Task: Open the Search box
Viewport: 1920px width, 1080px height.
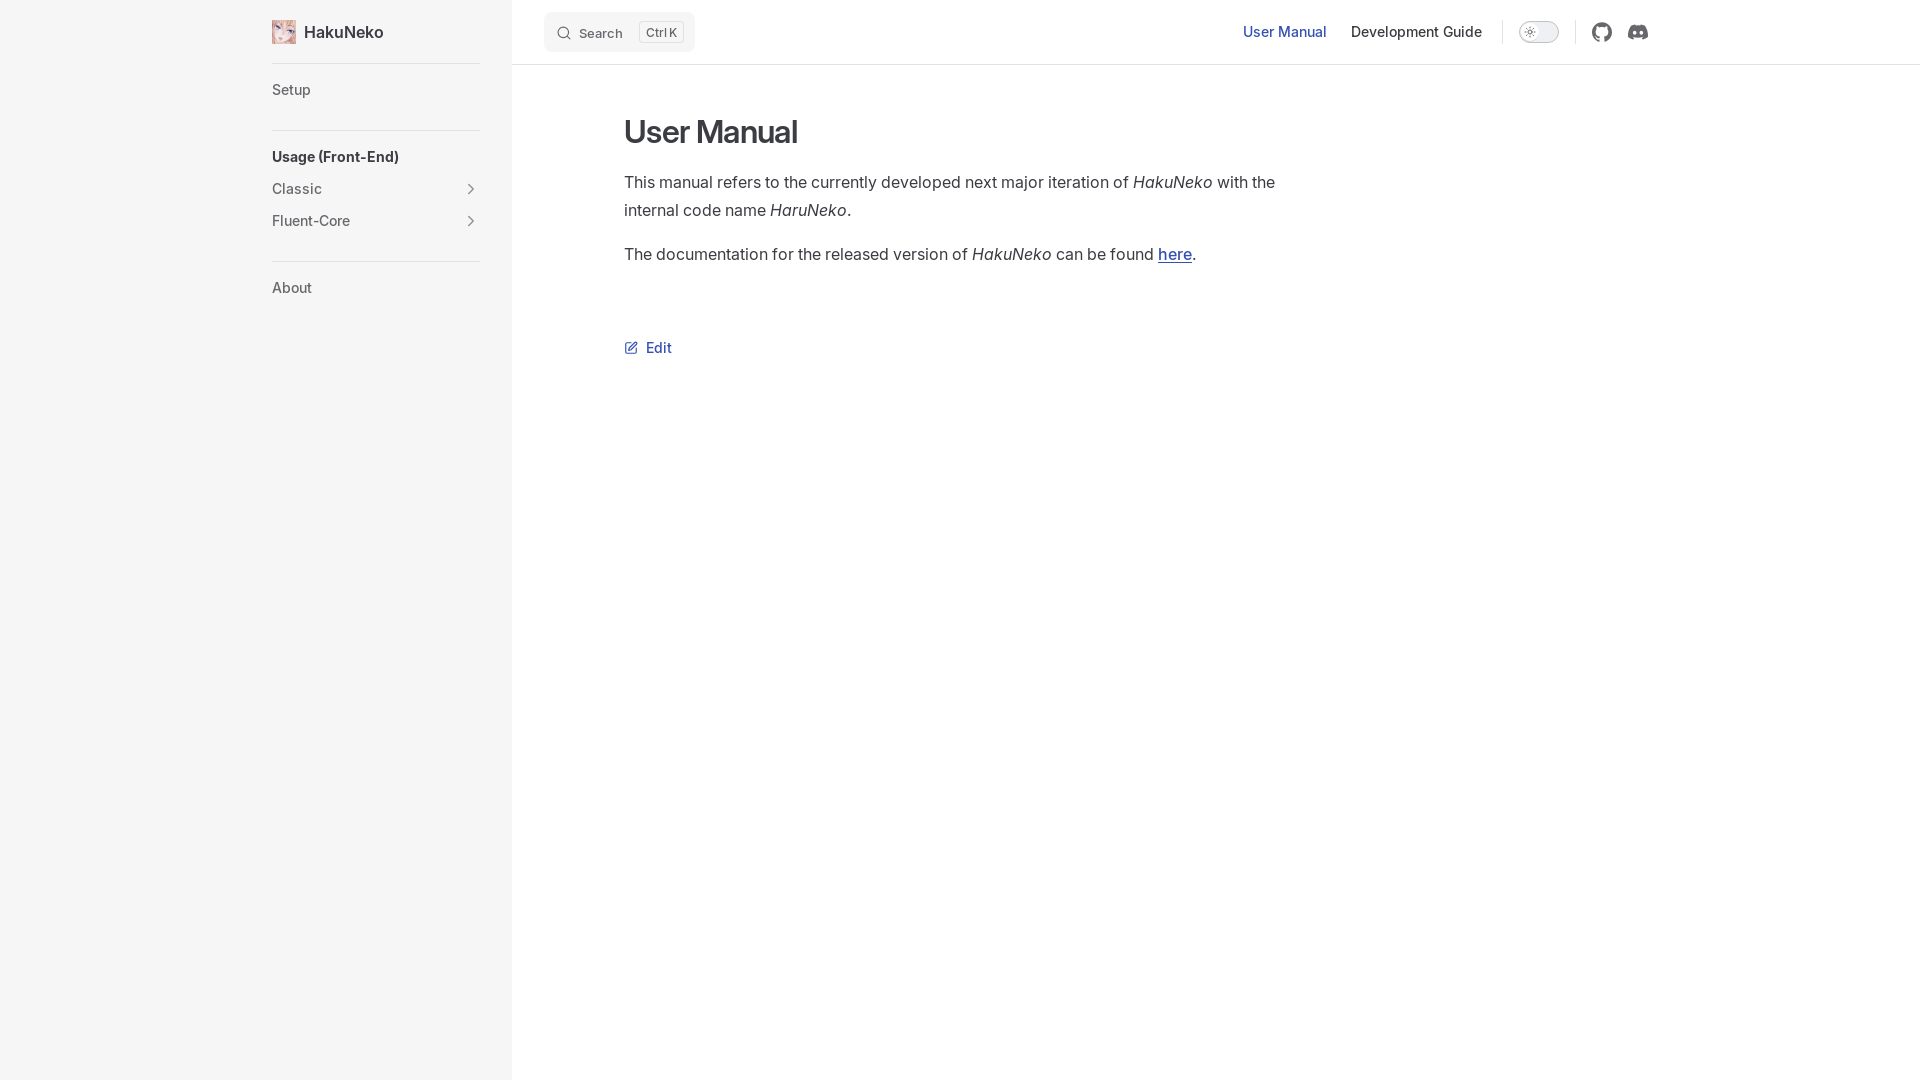Action: click(x=619, y=32)
